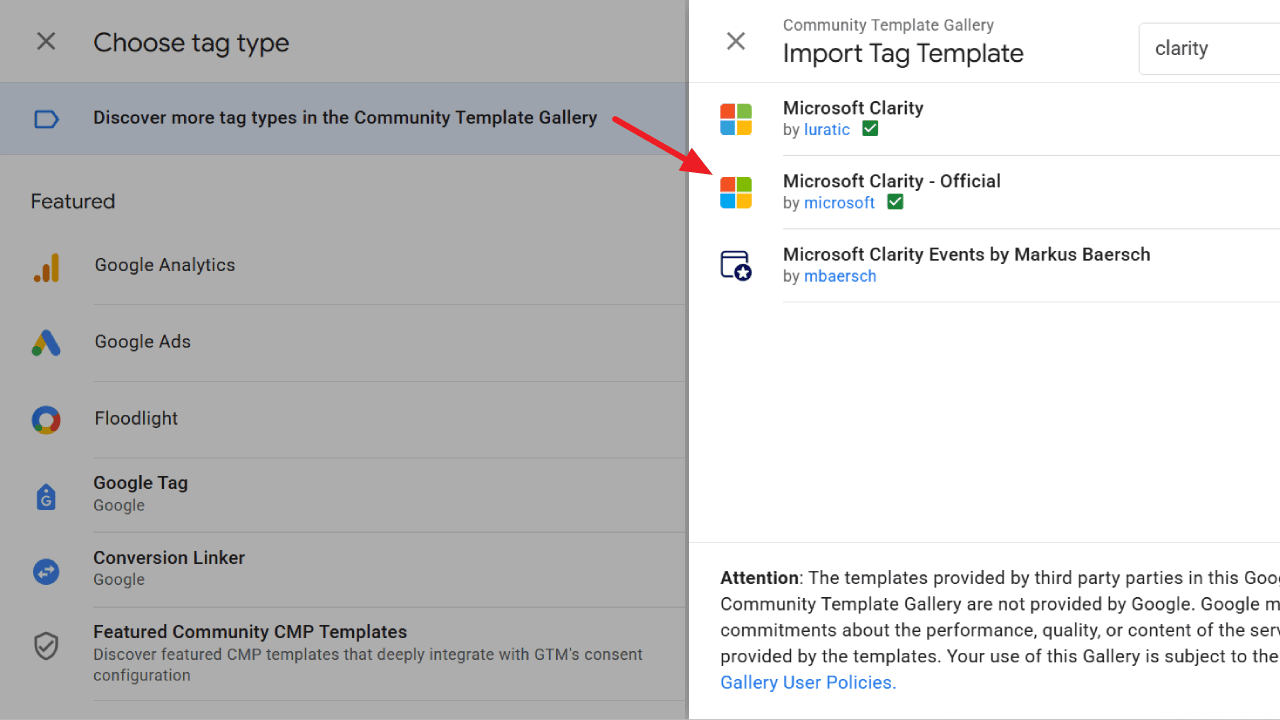The width and height of the screenshot is (1280, 720).
Task: Open the Gallery User Policies link
Action: click(807, 682)
